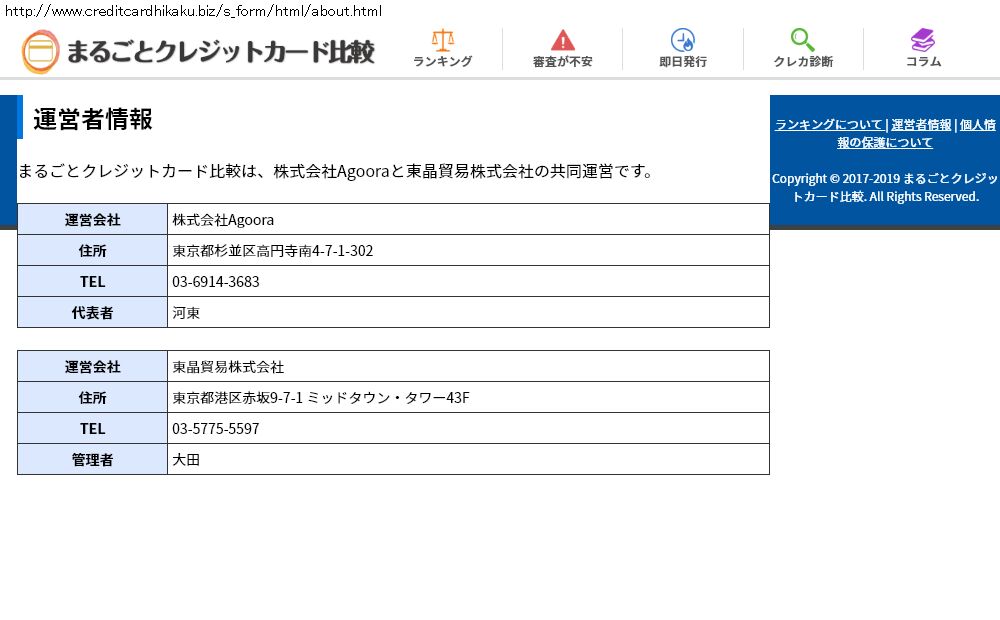Choose the クレカ診断 text label
The height and width of the screenshot is (620, 1000).
click(803, 62)
